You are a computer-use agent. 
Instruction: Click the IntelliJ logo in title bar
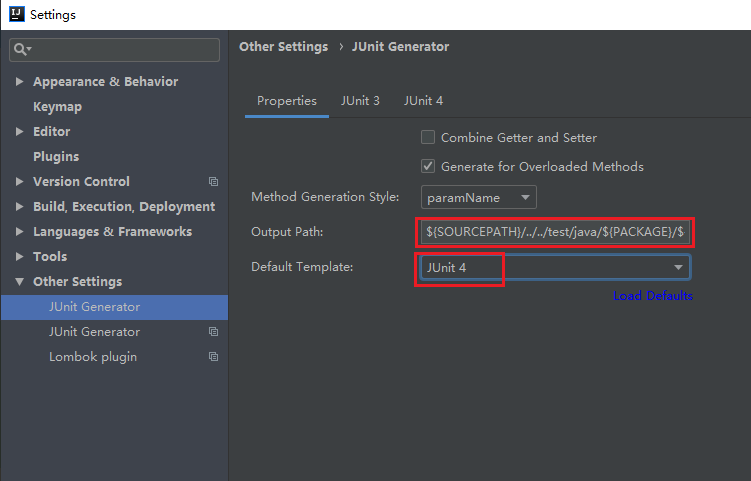[x=17, y=14]
